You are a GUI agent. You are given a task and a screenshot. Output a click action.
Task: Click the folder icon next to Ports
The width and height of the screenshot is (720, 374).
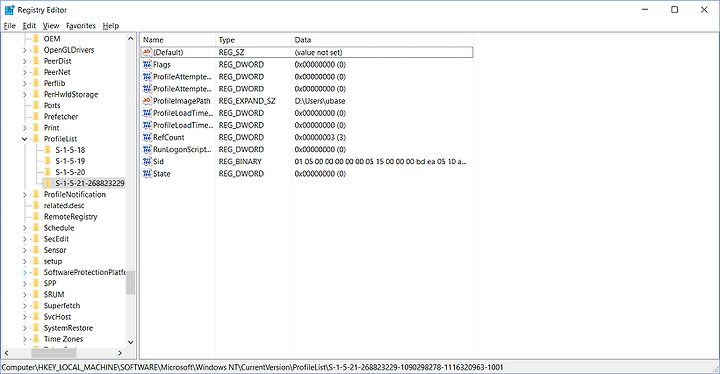point(36,106)
